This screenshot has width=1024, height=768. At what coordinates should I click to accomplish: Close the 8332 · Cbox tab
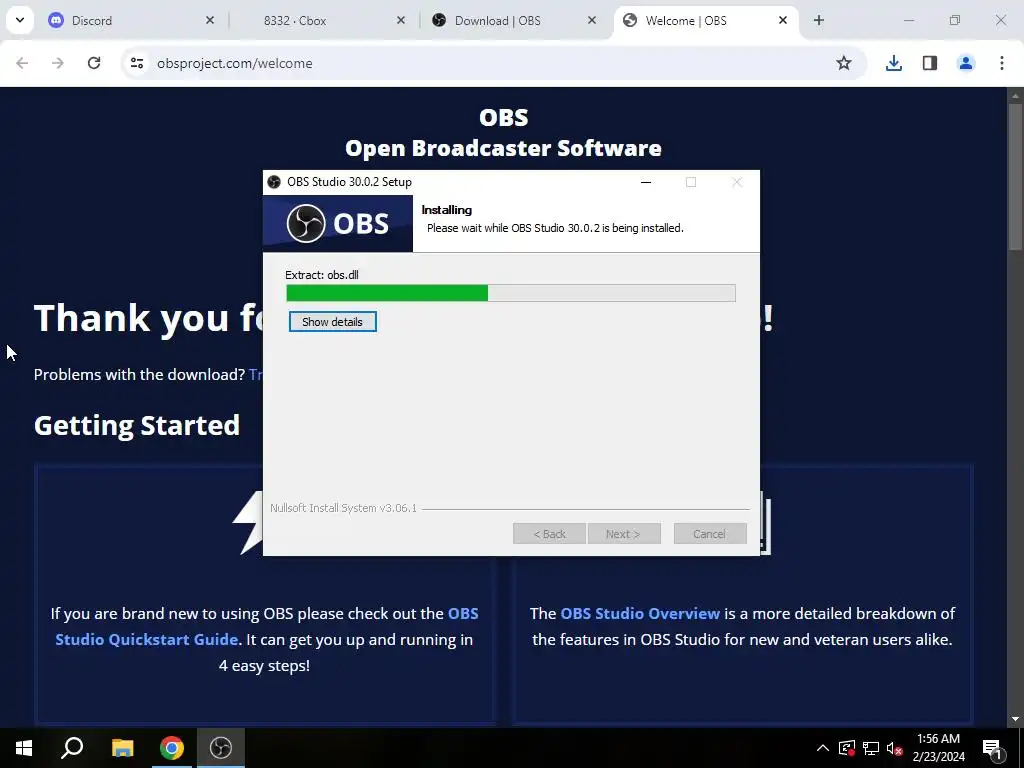click(401, 20)
